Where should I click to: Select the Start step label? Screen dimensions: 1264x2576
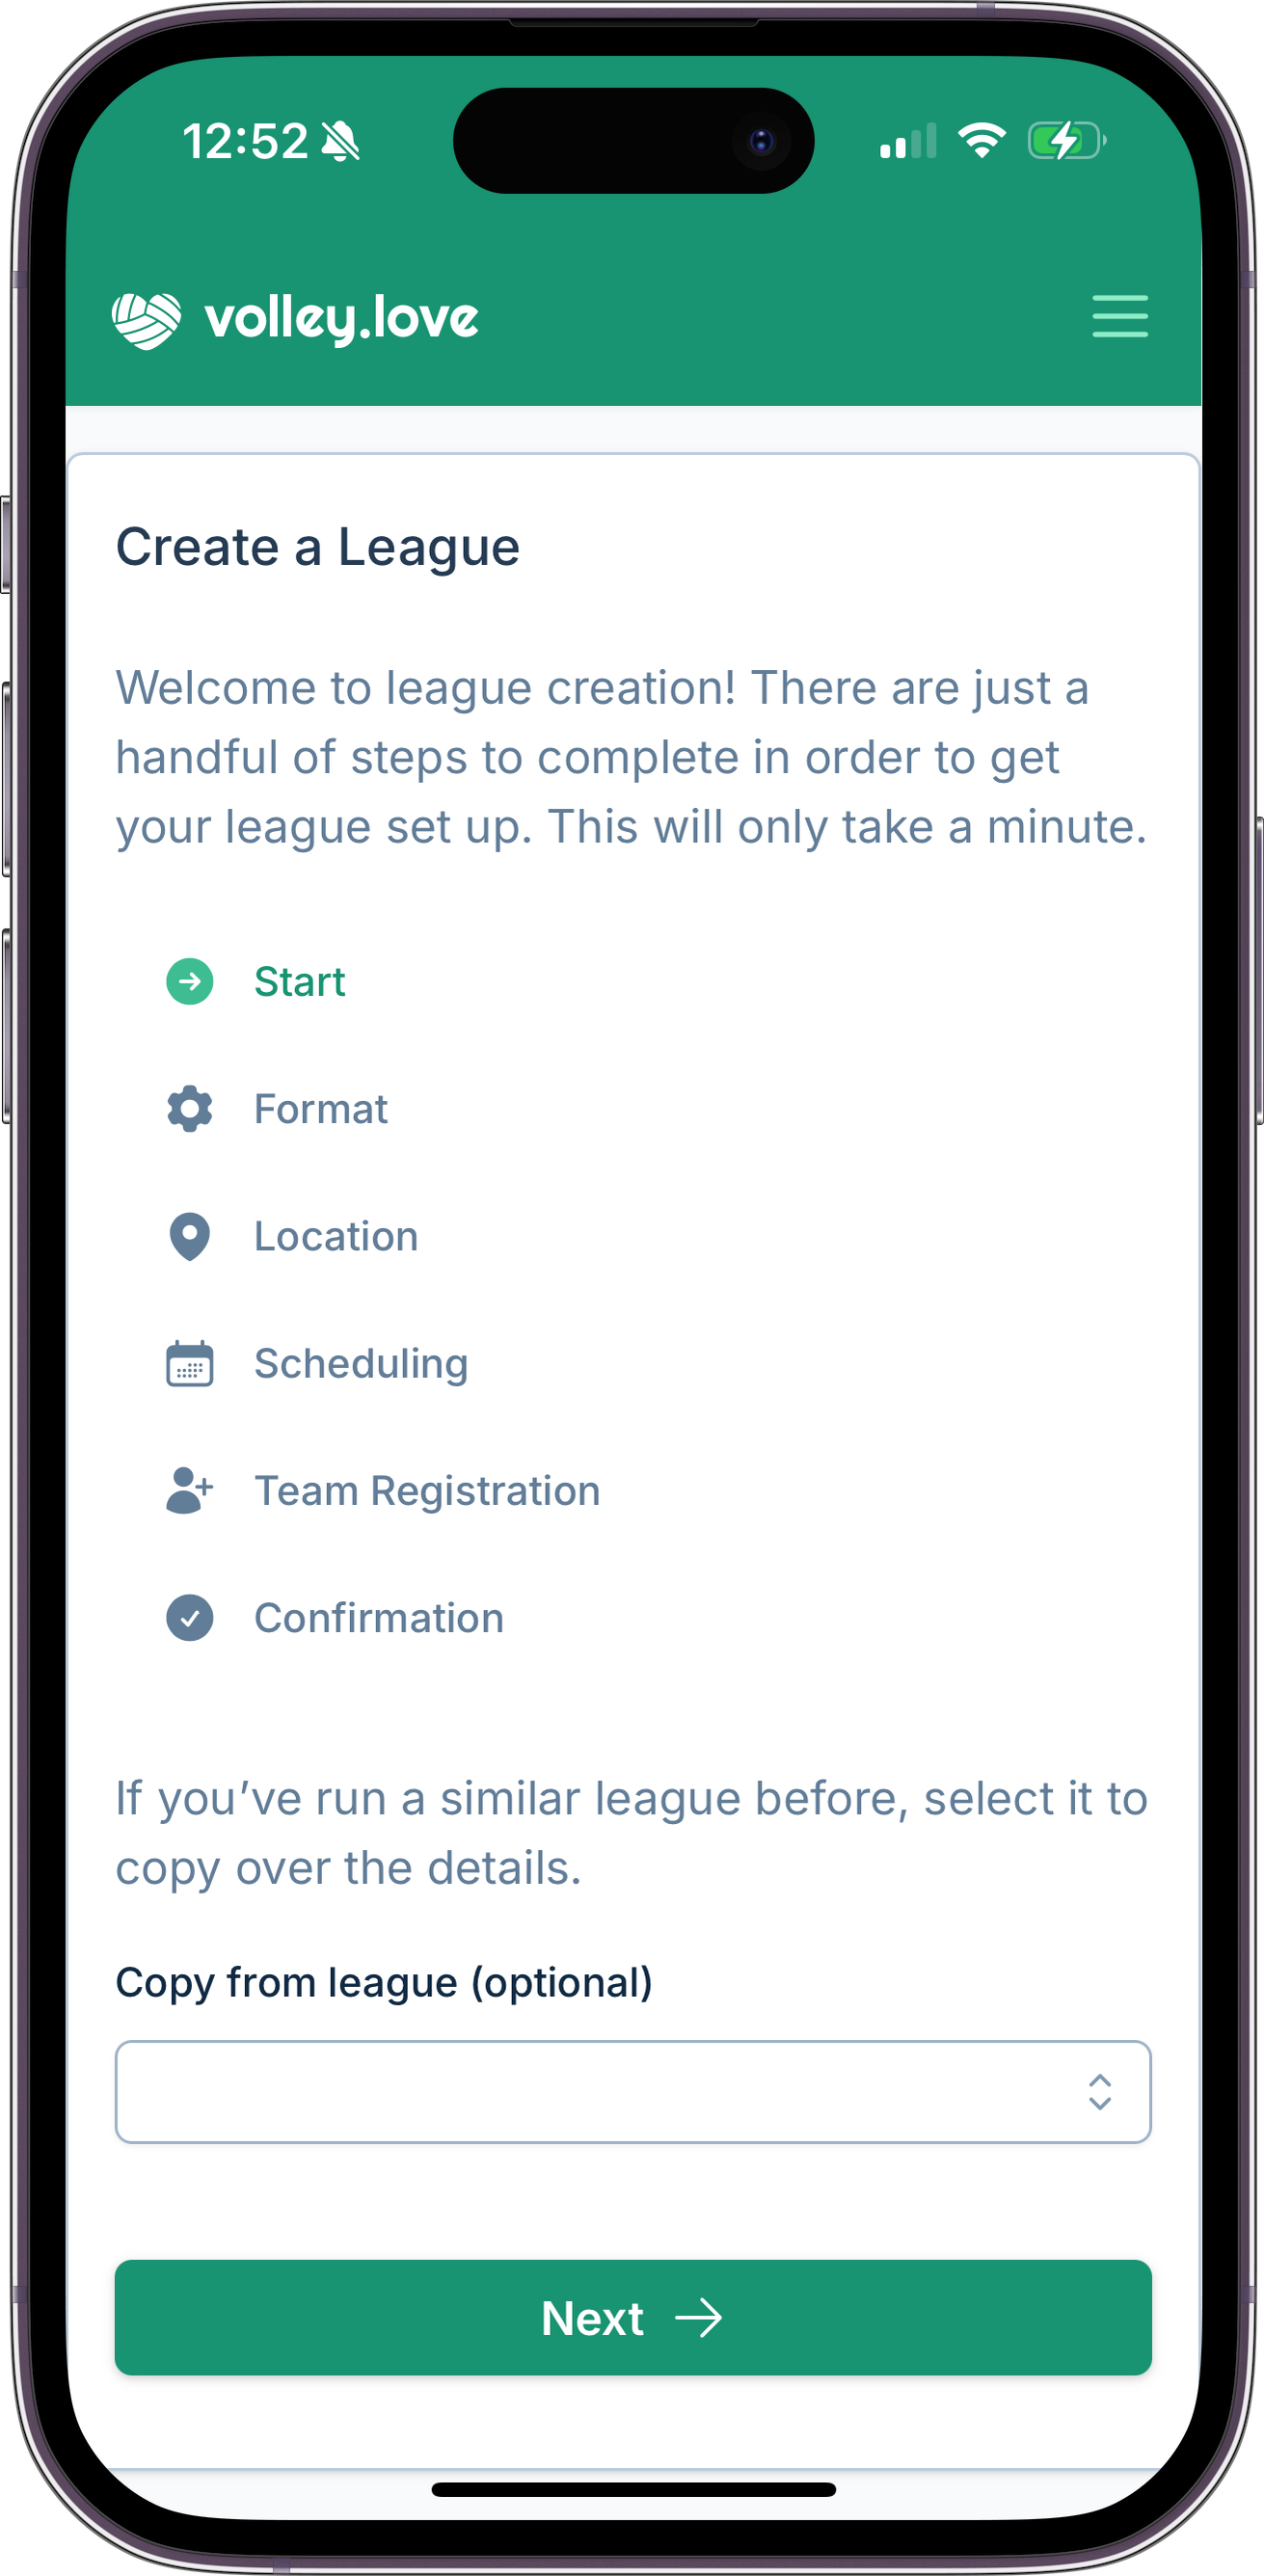click(300, 982)
